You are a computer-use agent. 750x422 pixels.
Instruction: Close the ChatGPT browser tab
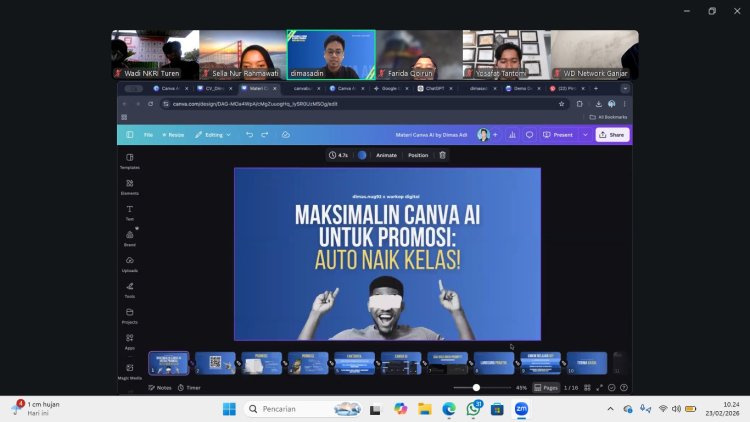coord(451,89)
